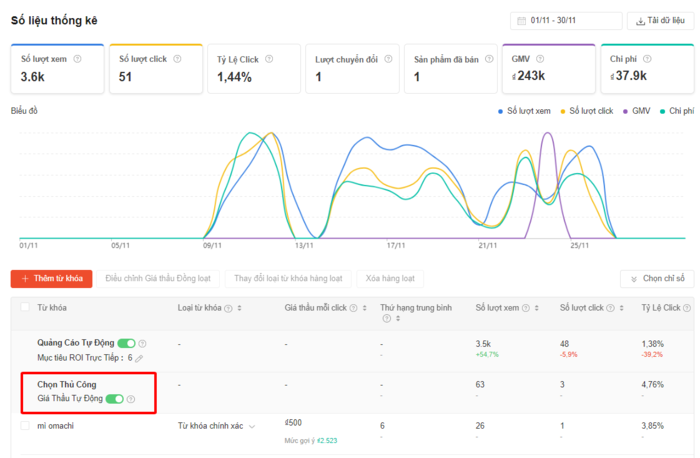Tick the checkbox for keyword mì omachi
700x458 pixels.
(25, 427)
